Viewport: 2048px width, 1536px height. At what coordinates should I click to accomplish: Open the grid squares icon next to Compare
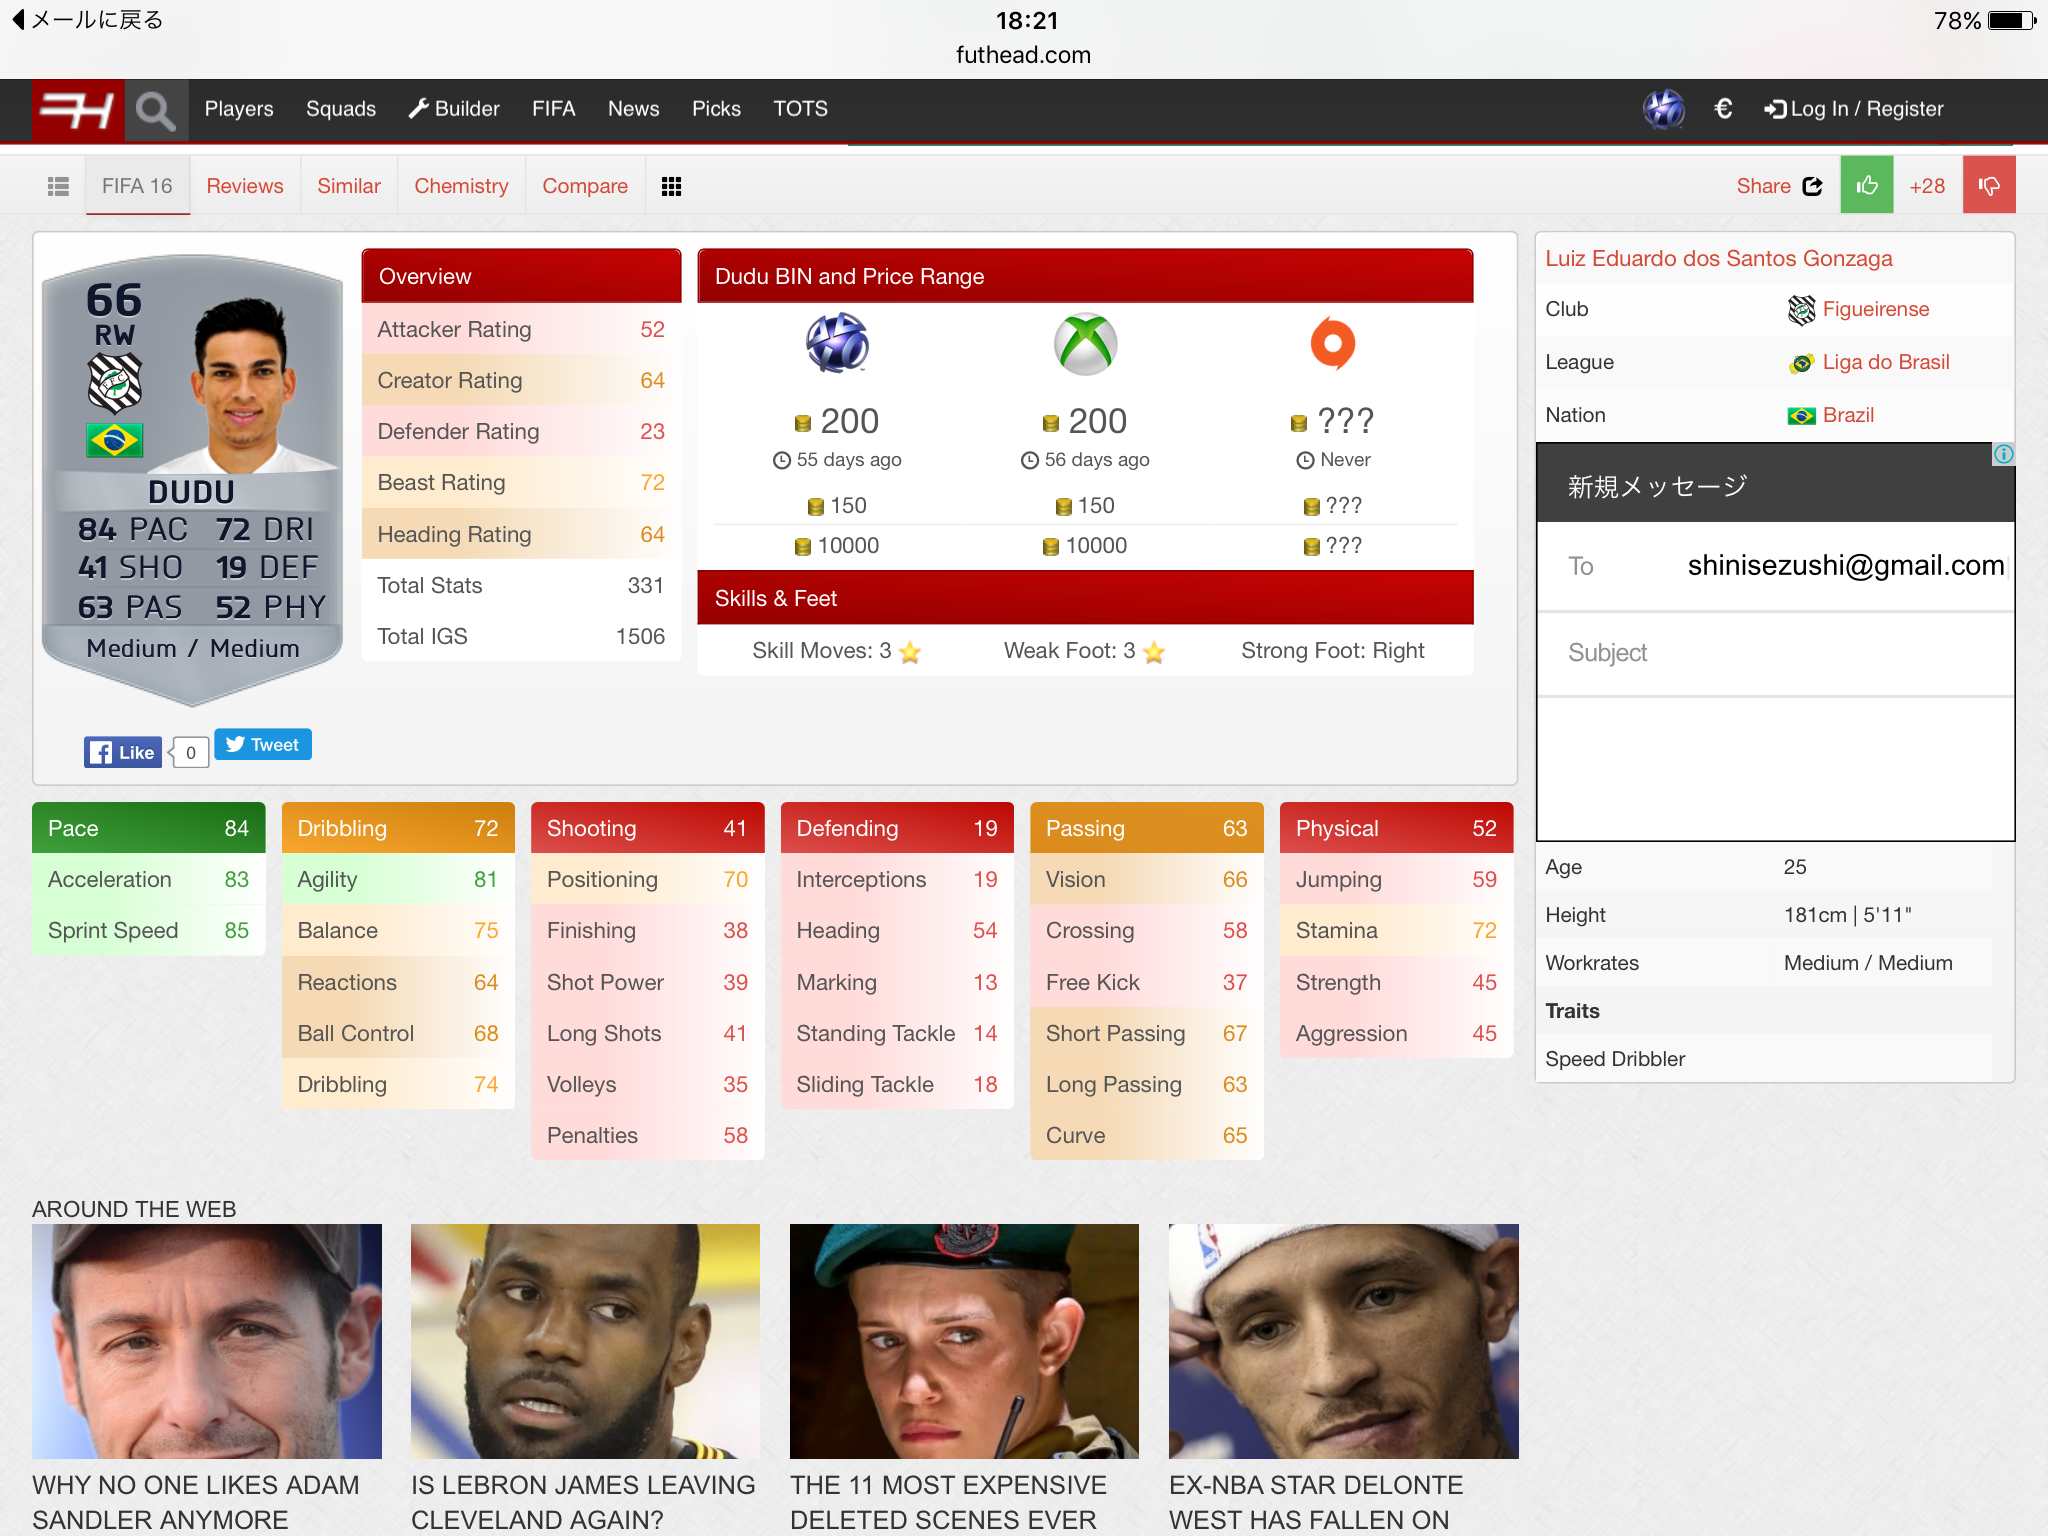tap(671, 186)
